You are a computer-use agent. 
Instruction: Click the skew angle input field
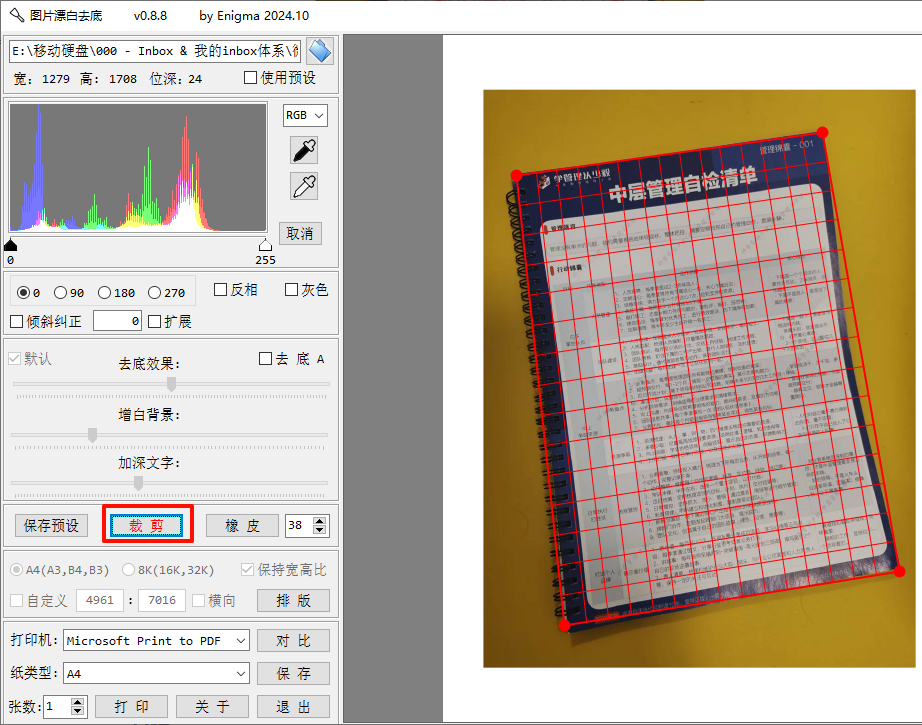[117, 320]
